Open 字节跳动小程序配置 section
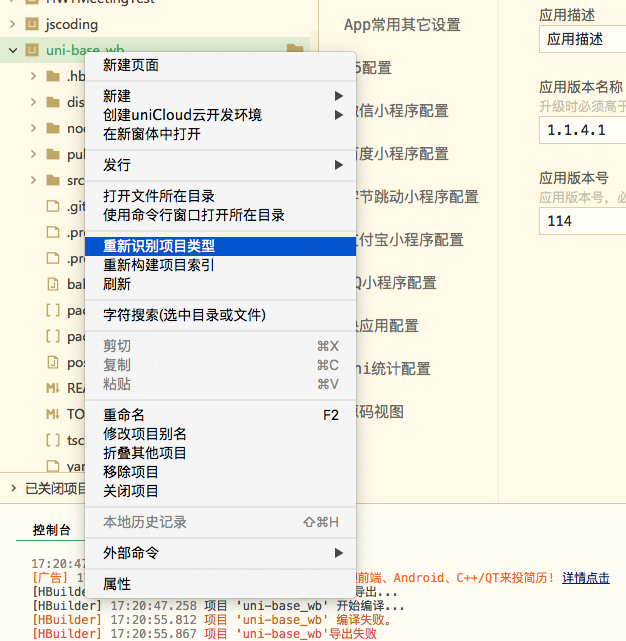 click(x=417, y=197)
